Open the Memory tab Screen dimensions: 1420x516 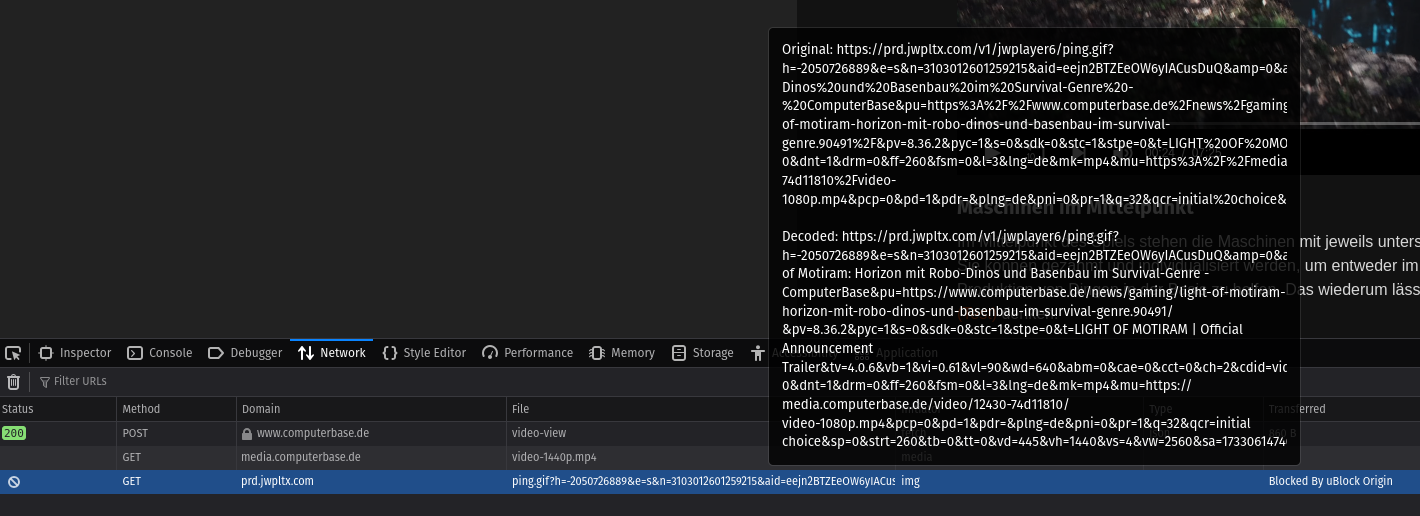pos(622,353)
